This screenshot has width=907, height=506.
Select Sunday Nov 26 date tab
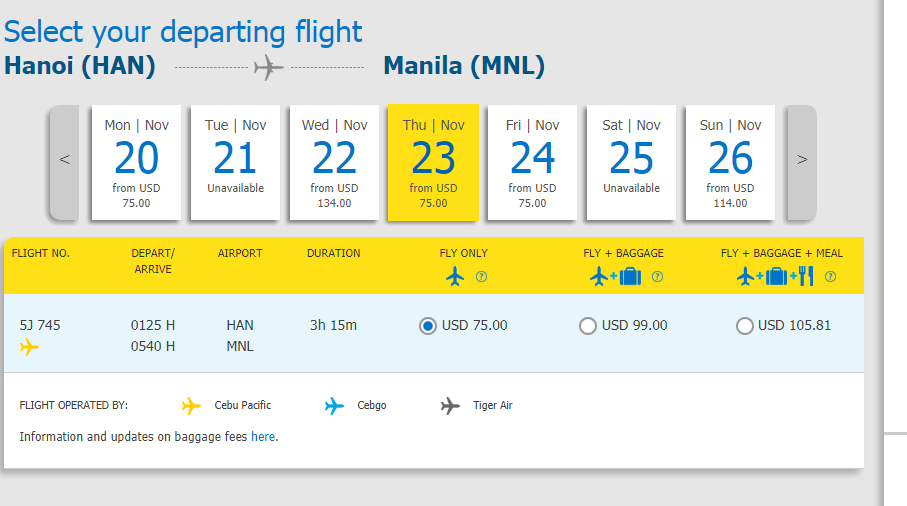730,161
